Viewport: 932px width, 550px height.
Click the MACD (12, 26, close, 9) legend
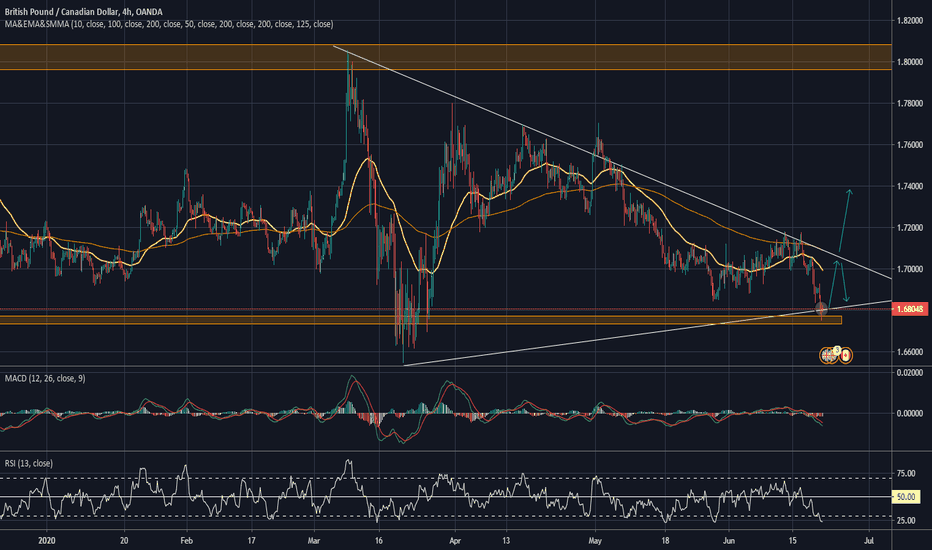pyautogui.click(x=45, y=378)
